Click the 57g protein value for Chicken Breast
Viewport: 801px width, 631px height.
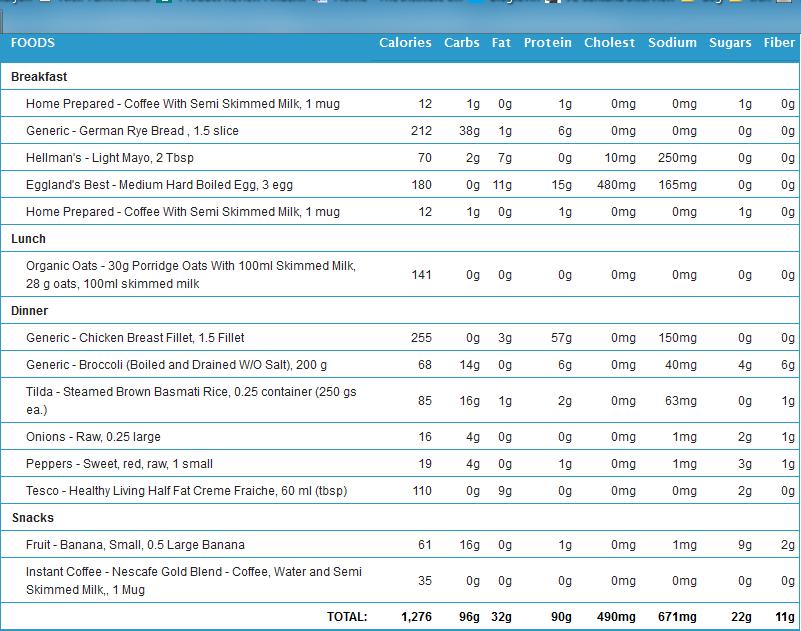(561, 338)
